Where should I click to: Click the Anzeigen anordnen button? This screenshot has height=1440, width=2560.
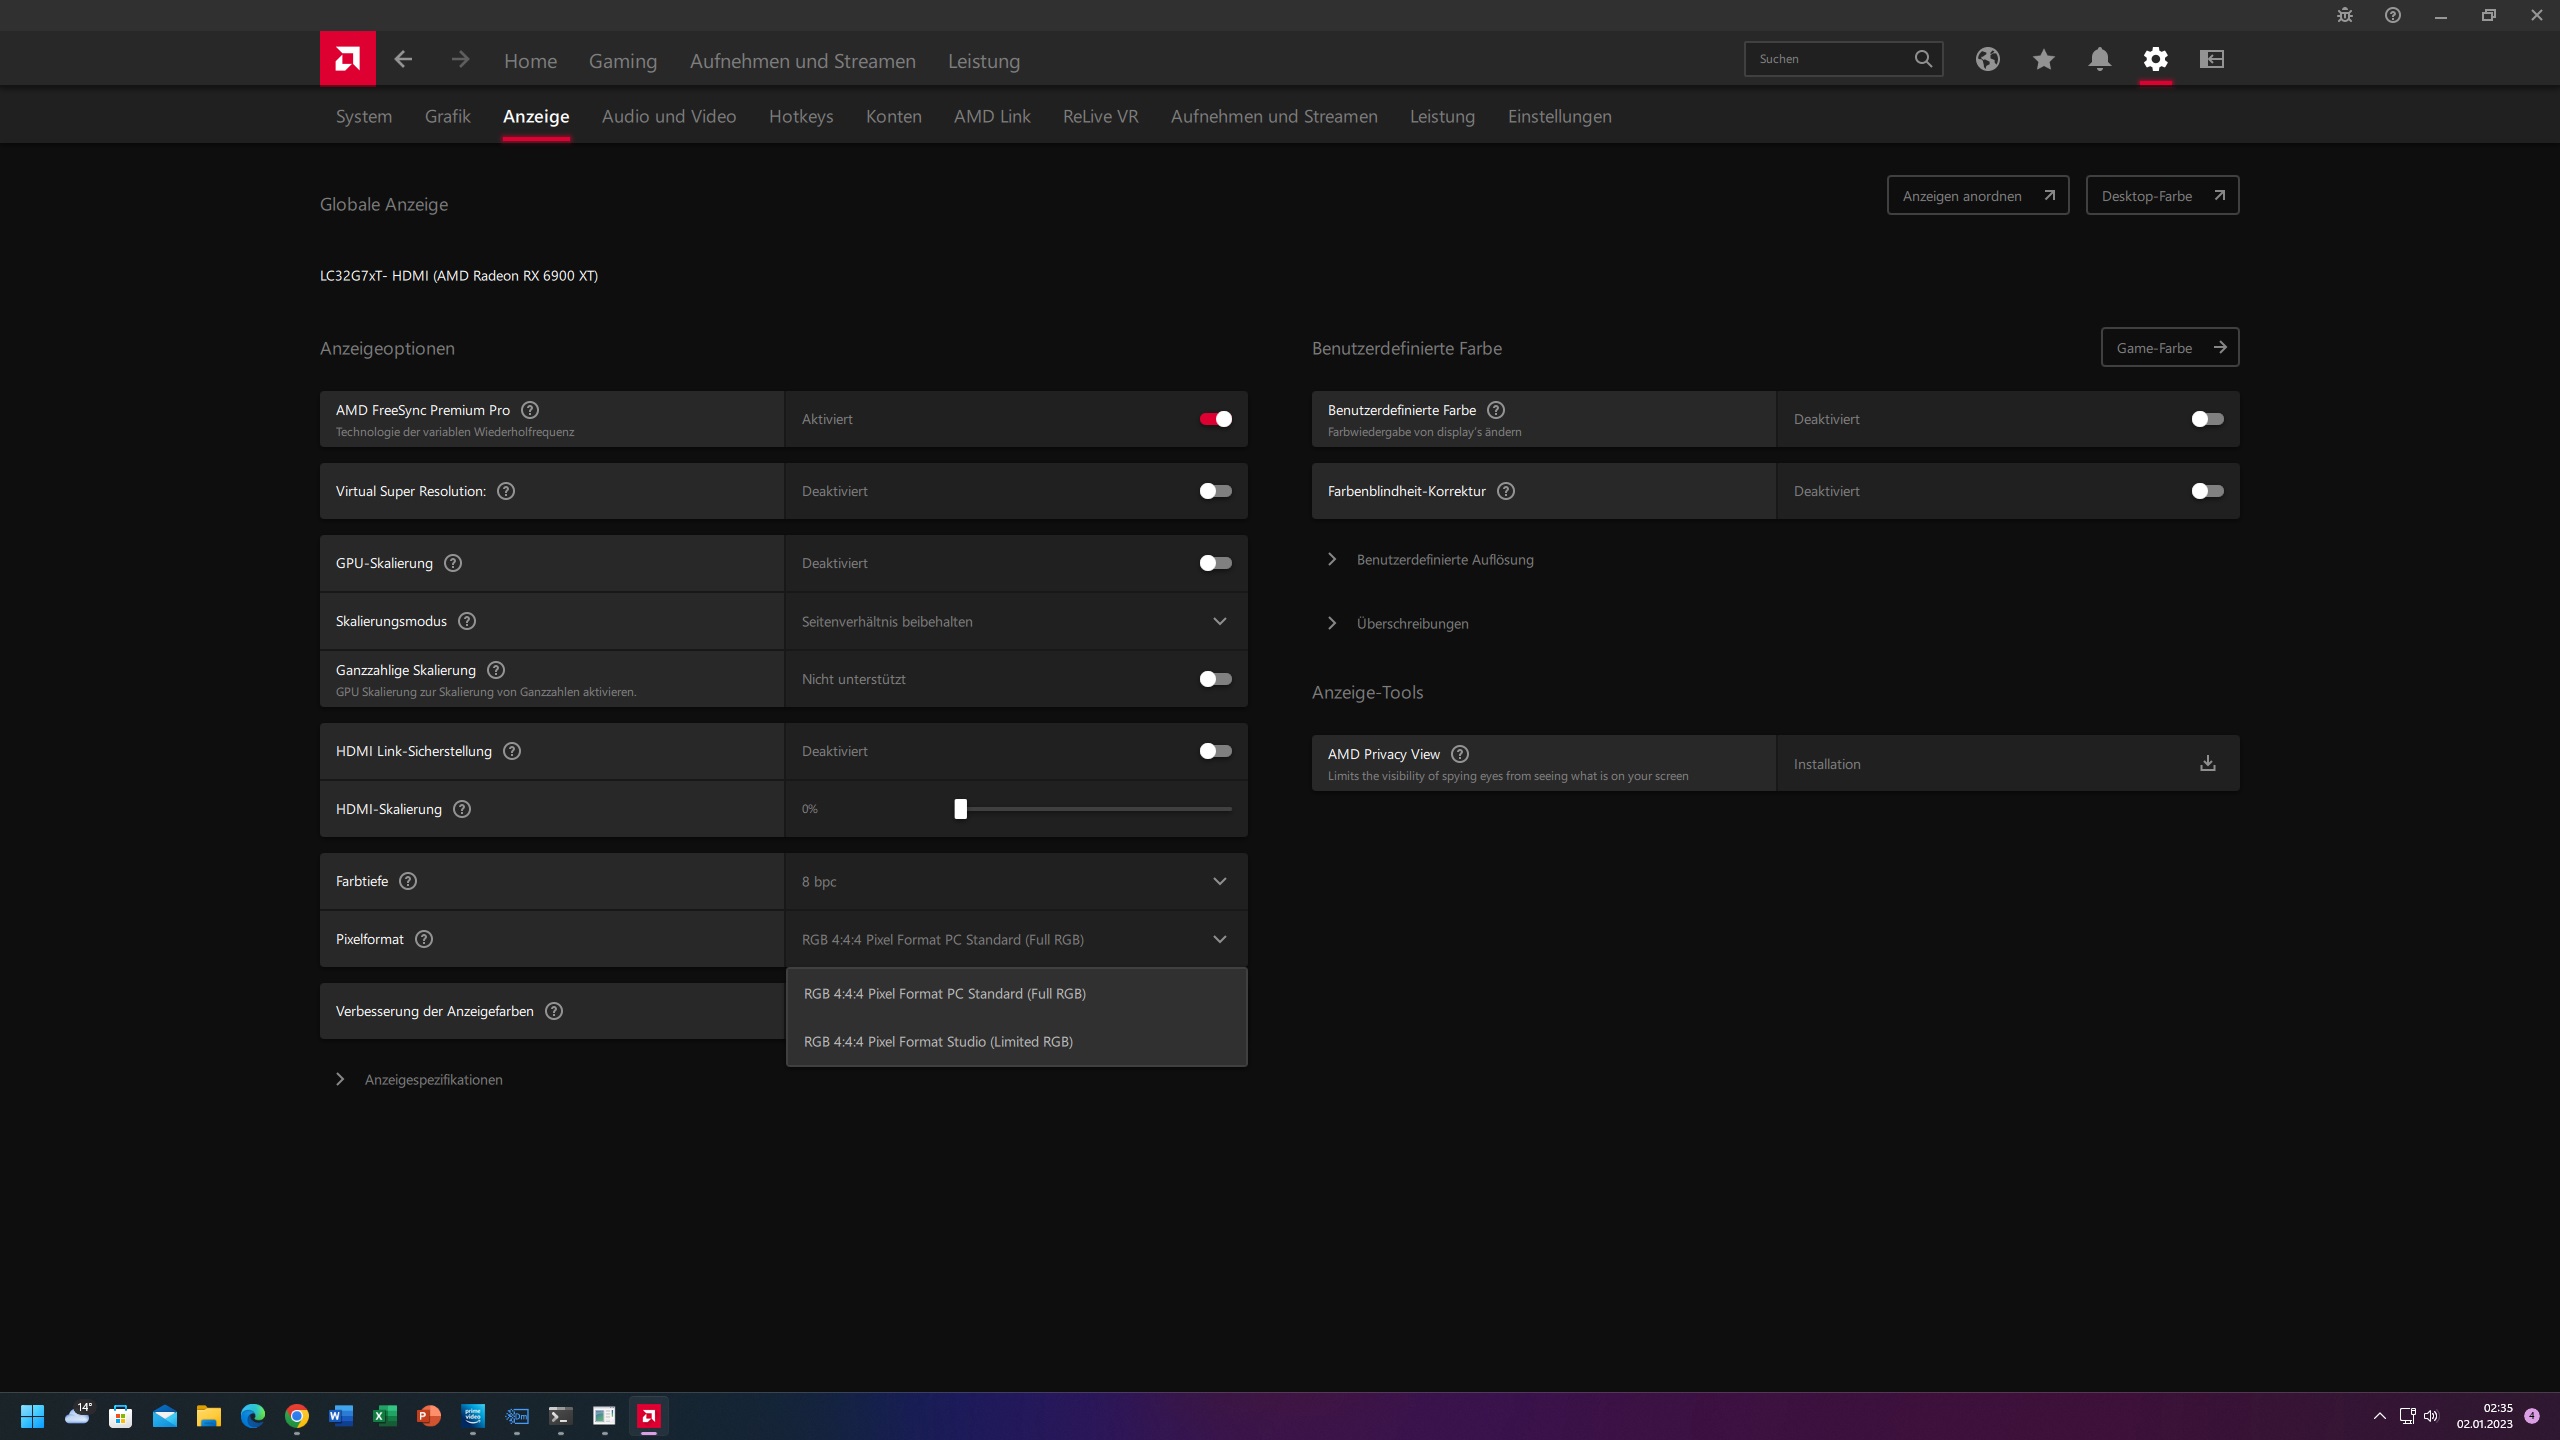1977,196
